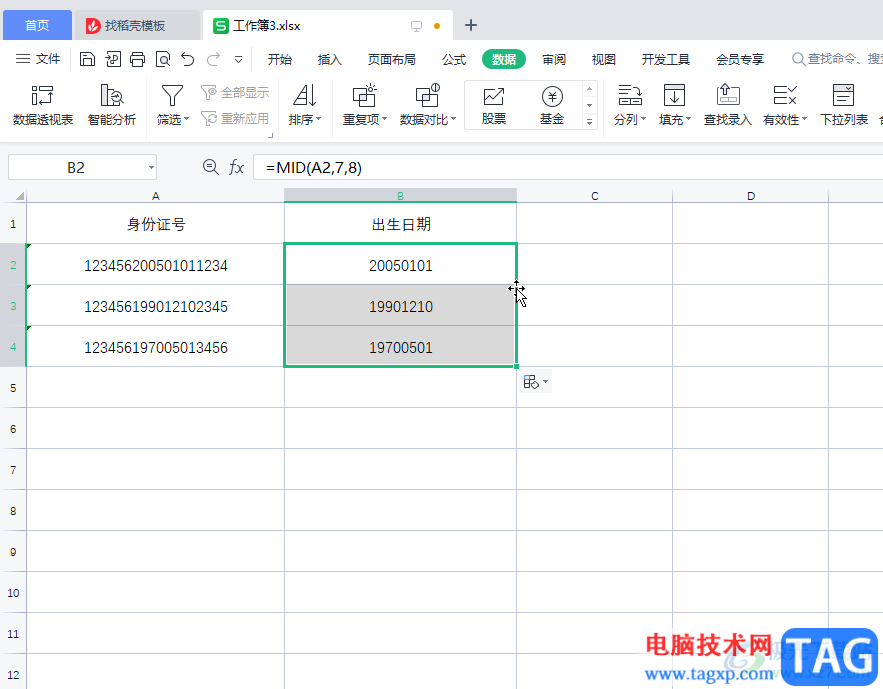This screenshot has height=689, width=883.
Task: Click cell containing 身份证号
Action: click(x=155, y=223)
